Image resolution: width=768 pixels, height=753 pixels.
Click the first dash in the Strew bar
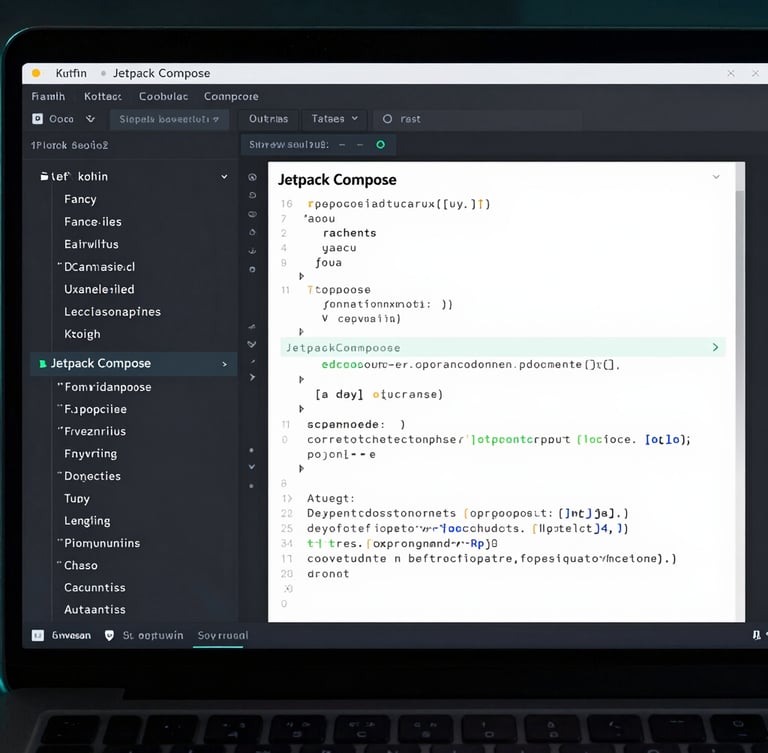[342, 145]
